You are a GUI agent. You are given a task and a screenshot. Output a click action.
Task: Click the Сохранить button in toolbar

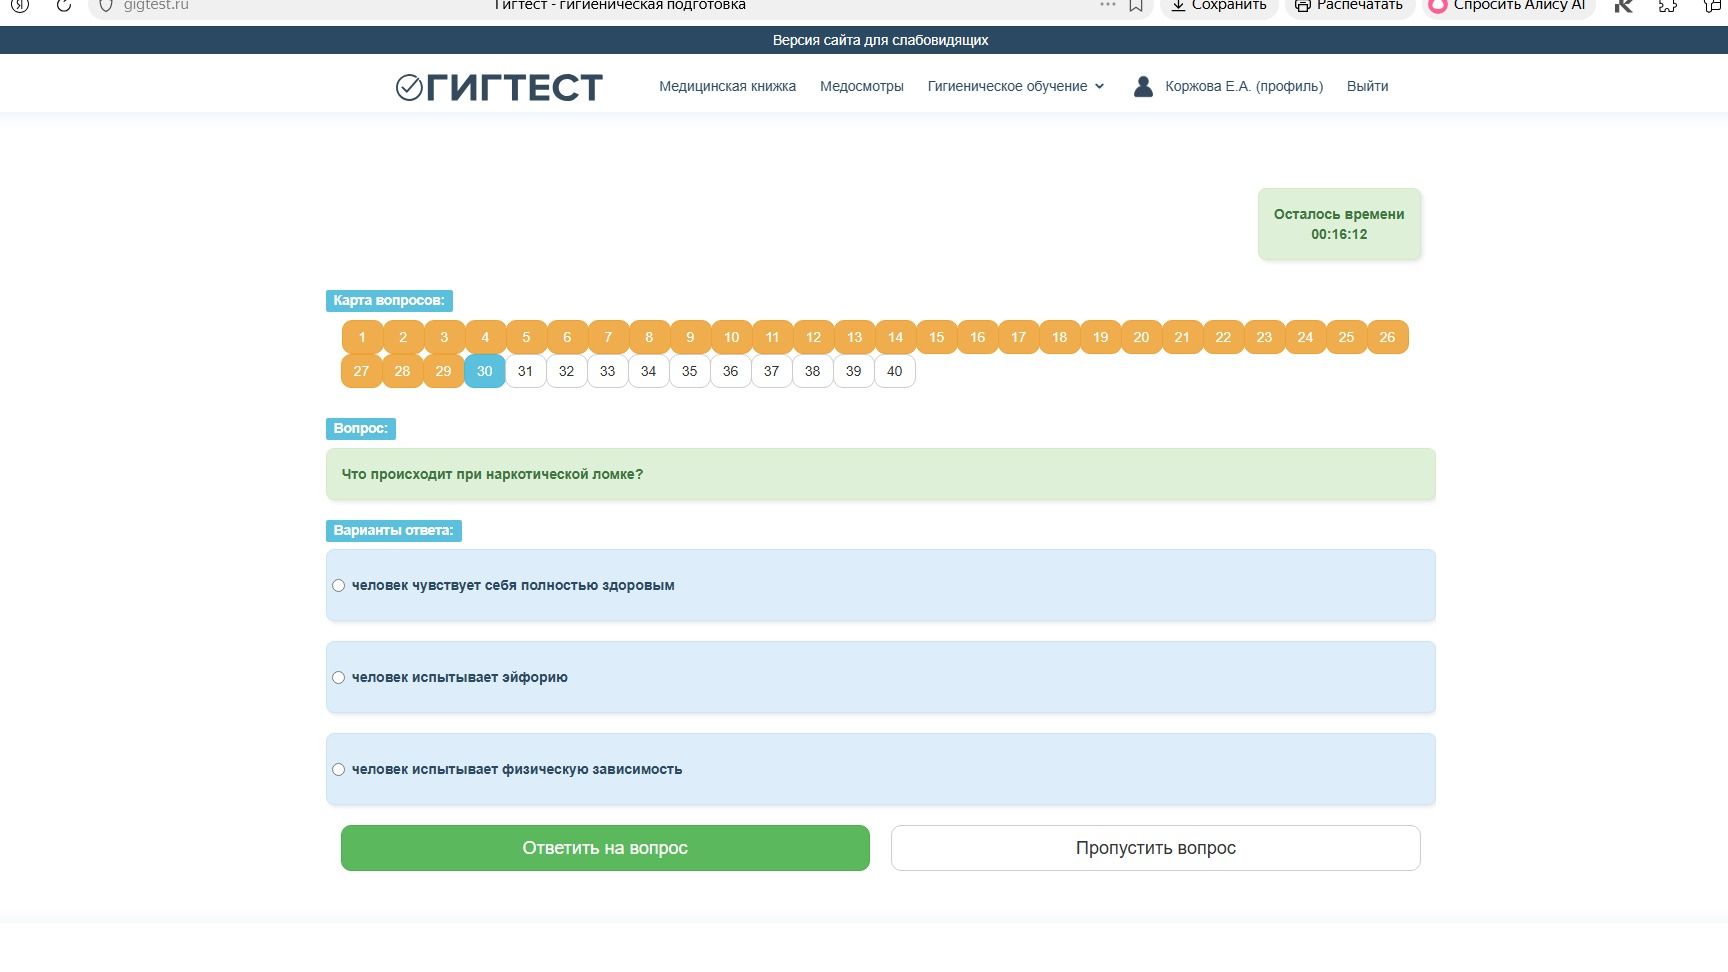point(1218,5)
